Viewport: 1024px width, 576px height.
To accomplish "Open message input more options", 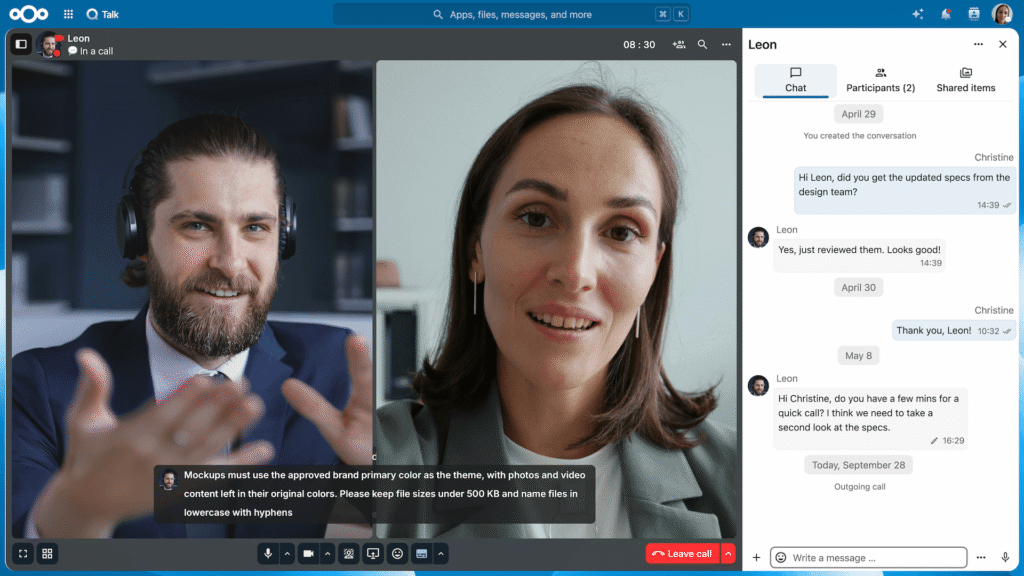I will pyautogui.click(x=981, y=558).
